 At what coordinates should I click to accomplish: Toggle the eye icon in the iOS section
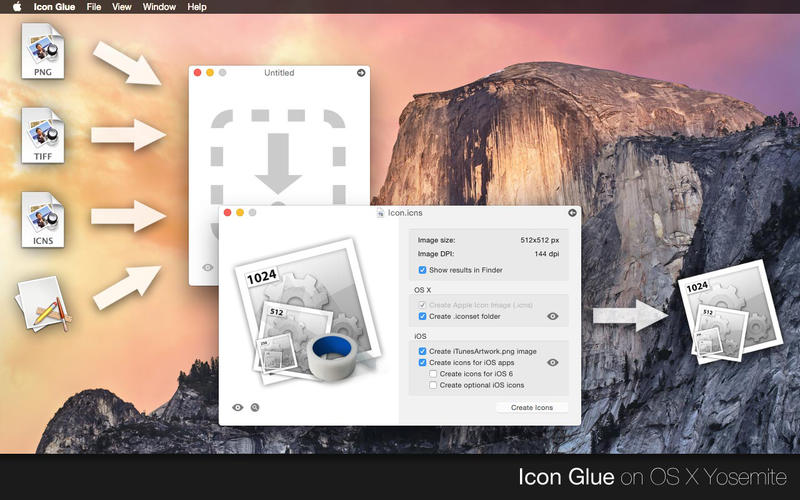(552, 362)
